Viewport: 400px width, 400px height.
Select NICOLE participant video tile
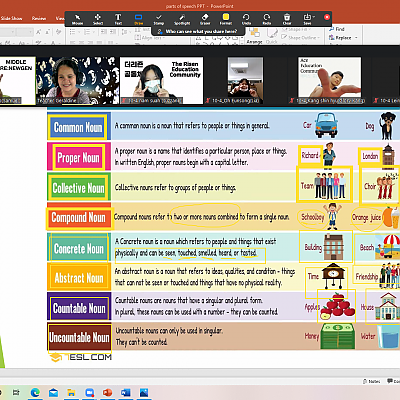pos(17,80)
